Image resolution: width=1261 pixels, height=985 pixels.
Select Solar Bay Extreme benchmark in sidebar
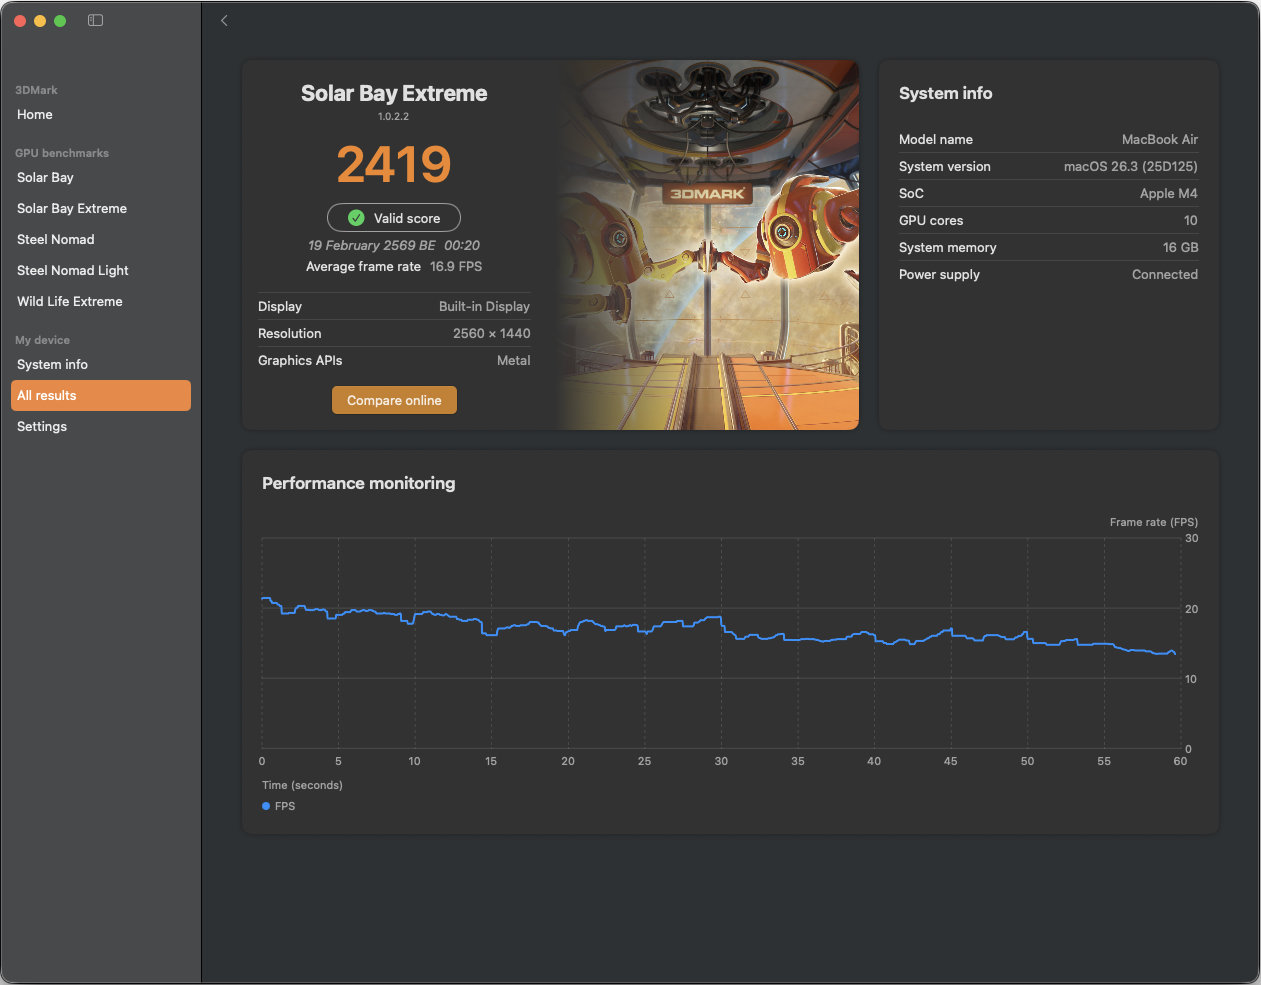coord(72,209)
